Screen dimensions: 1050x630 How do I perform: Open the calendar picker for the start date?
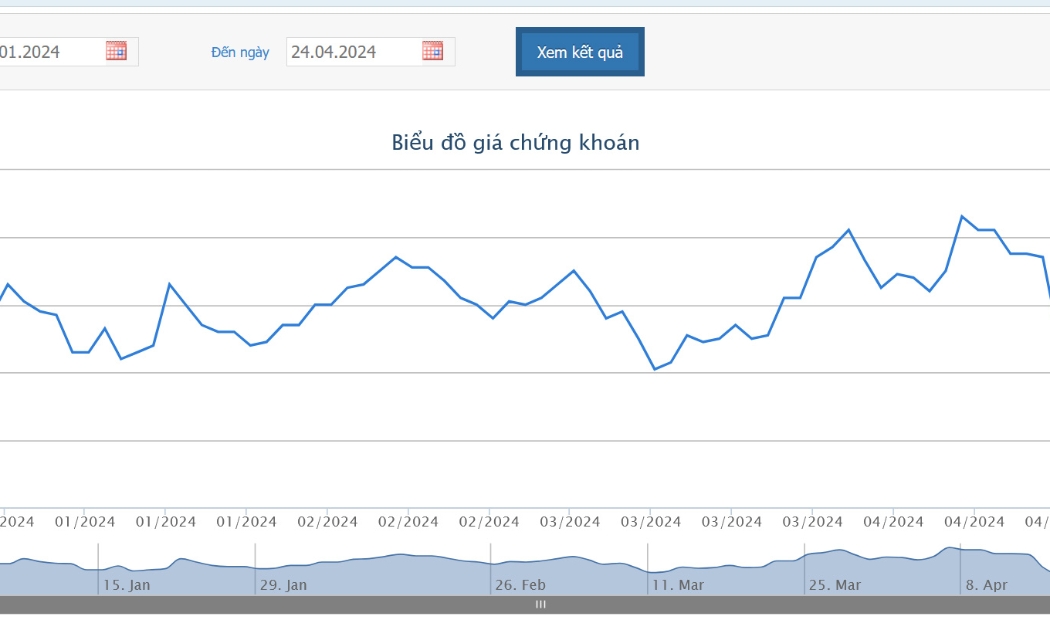pyautogui.click(x=116, y=51)
